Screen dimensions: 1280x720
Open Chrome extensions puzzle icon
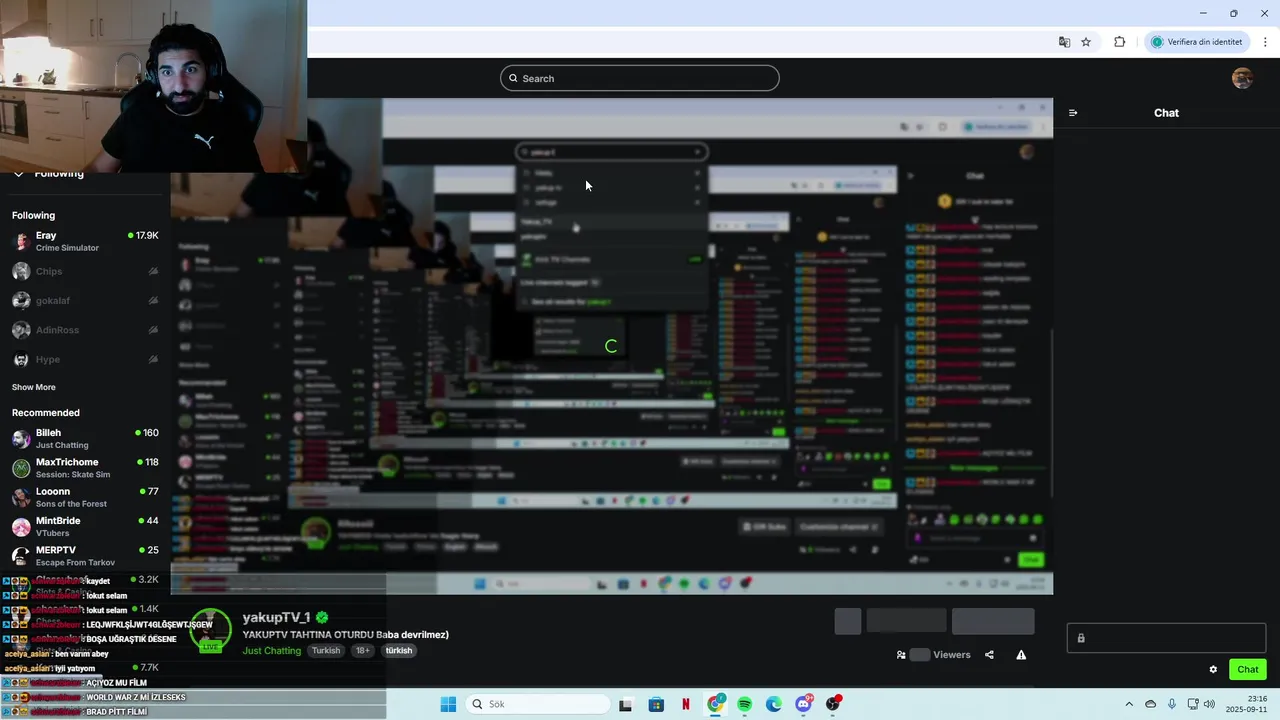[x=1119, y=42]
